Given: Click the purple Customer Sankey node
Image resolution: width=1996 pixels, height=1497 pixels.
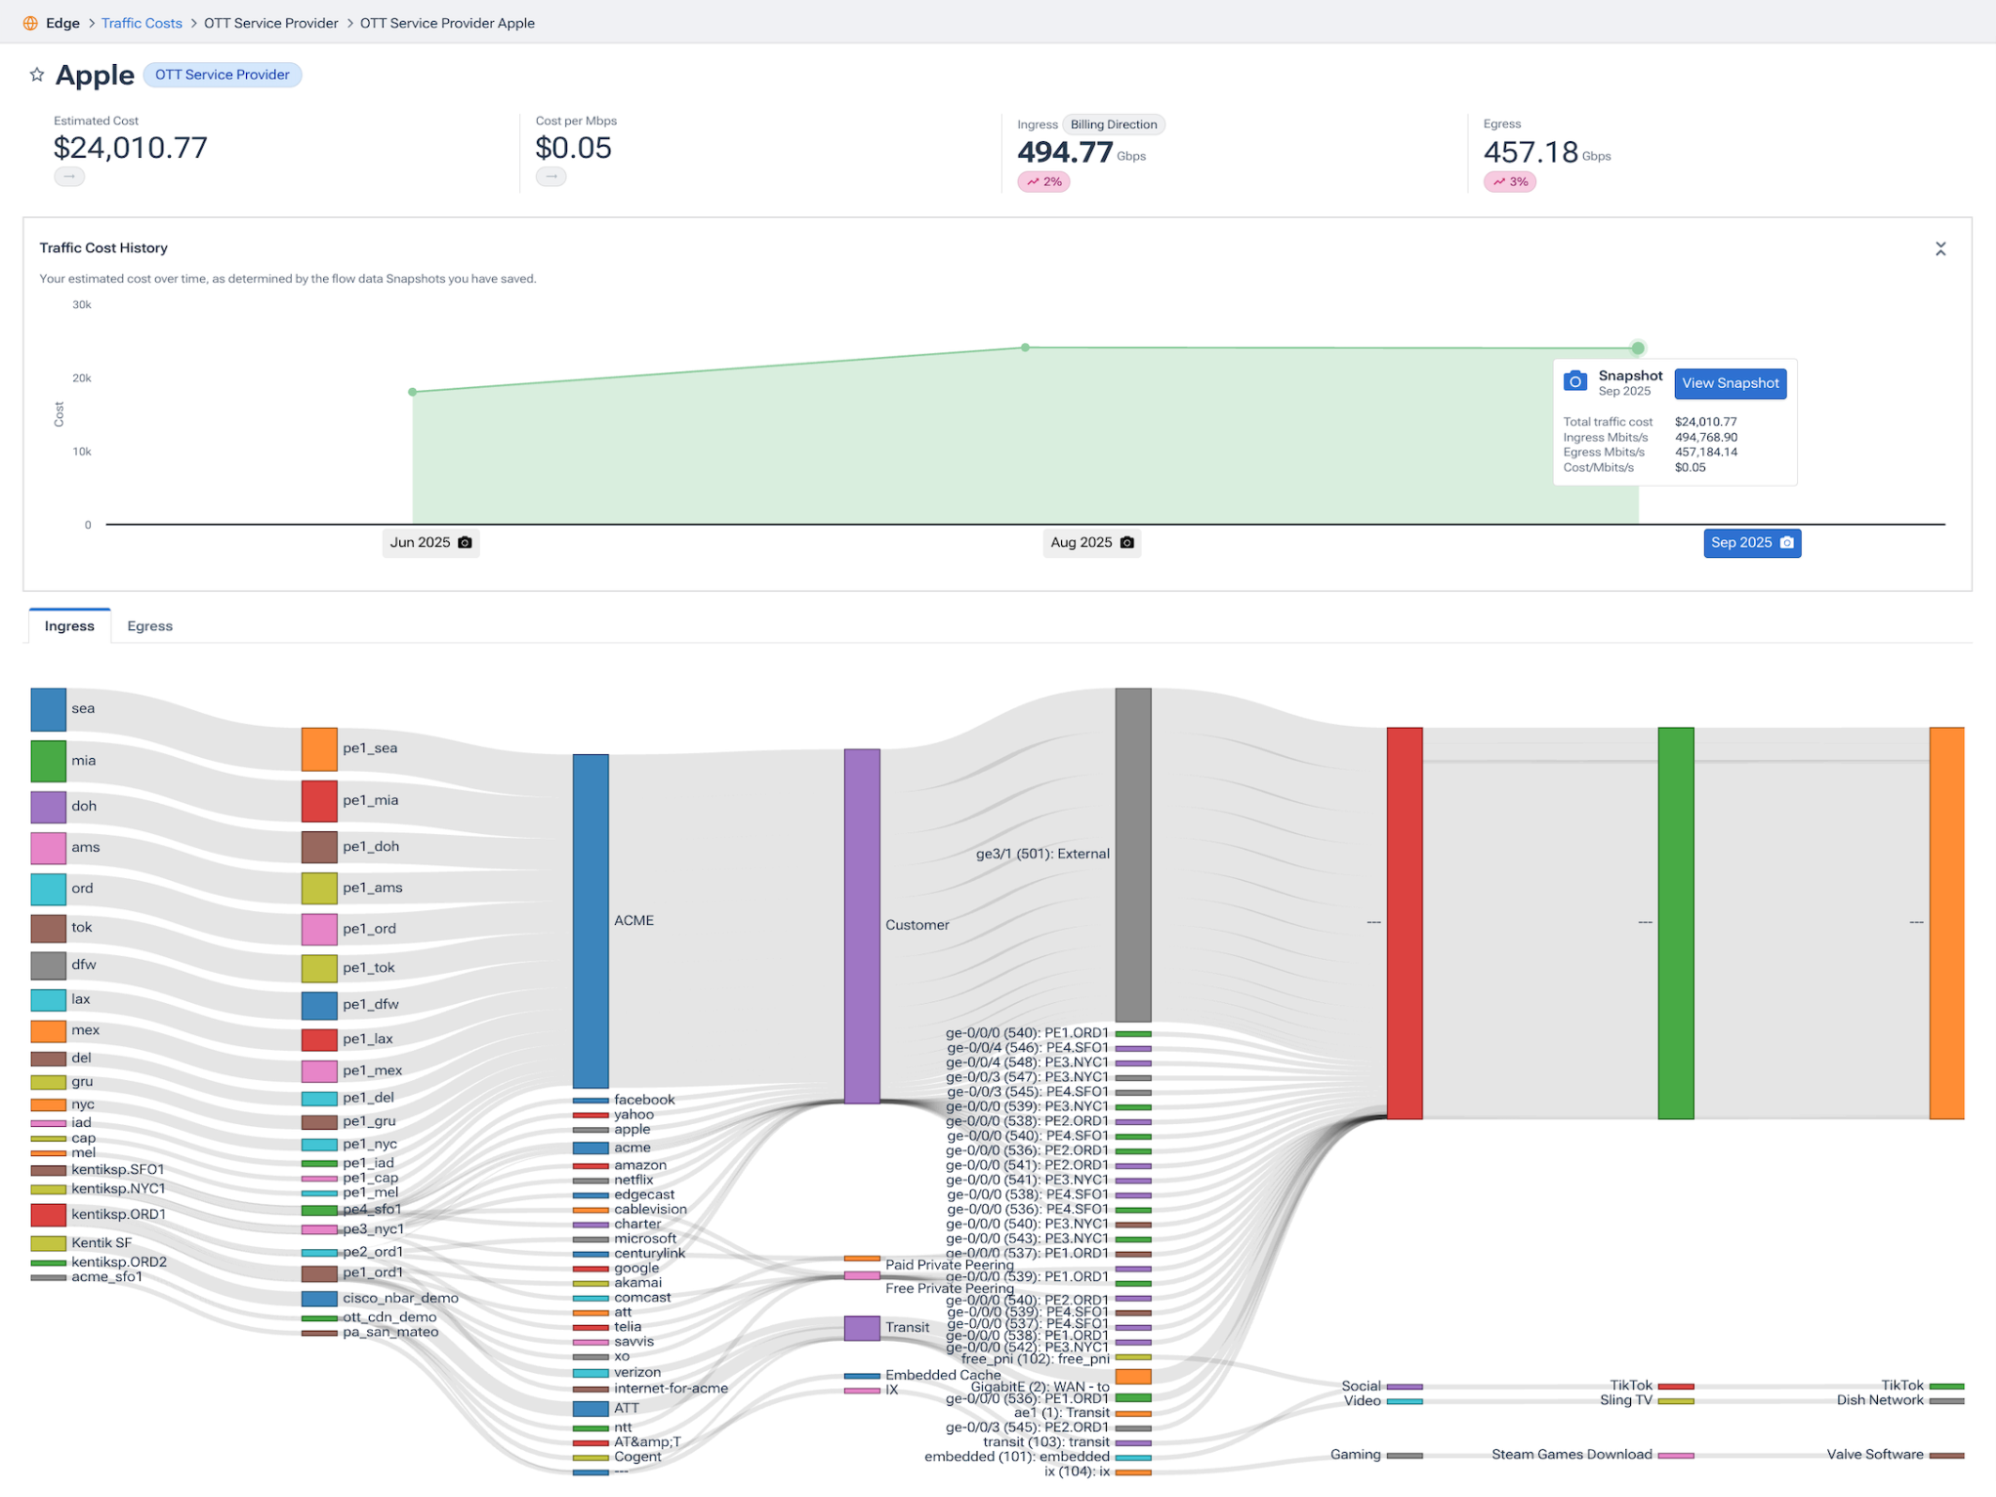Looking at the screenshot, I should click(x=861, y=925).
